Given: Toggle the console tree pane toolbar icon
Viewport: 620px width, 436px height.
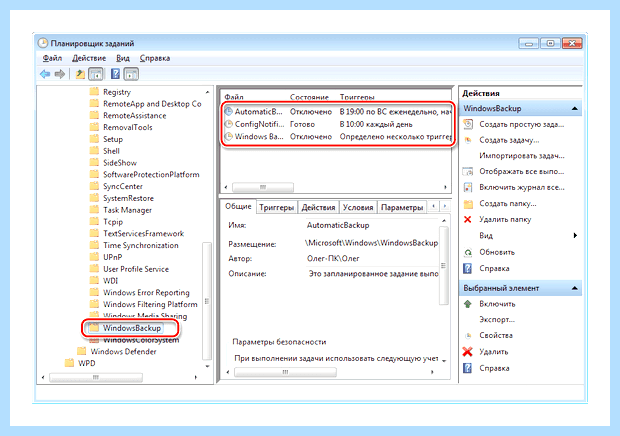Looking at the screenshot, I should pos(96,74).
